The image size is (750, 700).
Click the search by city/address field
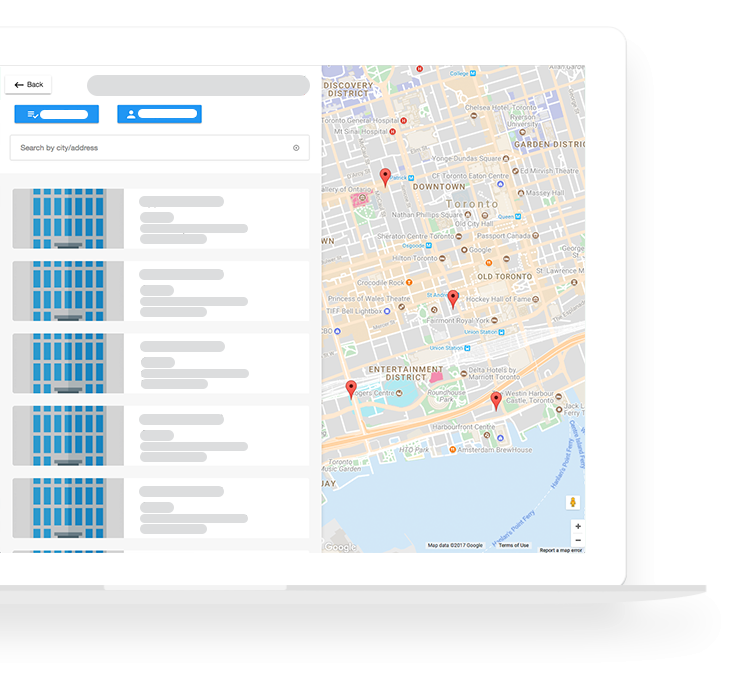coord(150,148)
